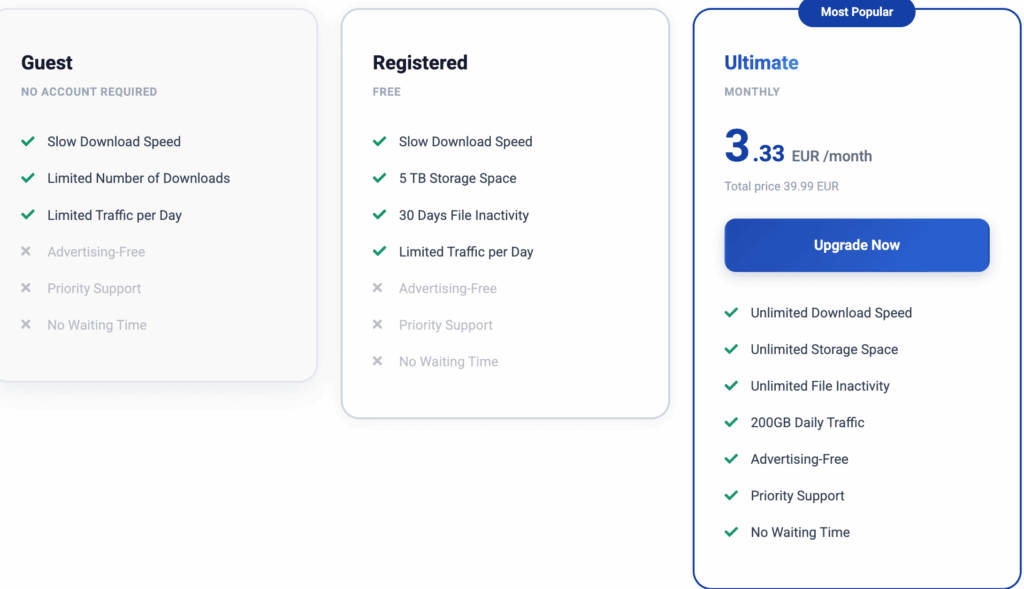The width and height of the screenshot is (1024, 589).
Task: Click checkmark beside 30 Days File Inactivity
Action: point(379,215)
